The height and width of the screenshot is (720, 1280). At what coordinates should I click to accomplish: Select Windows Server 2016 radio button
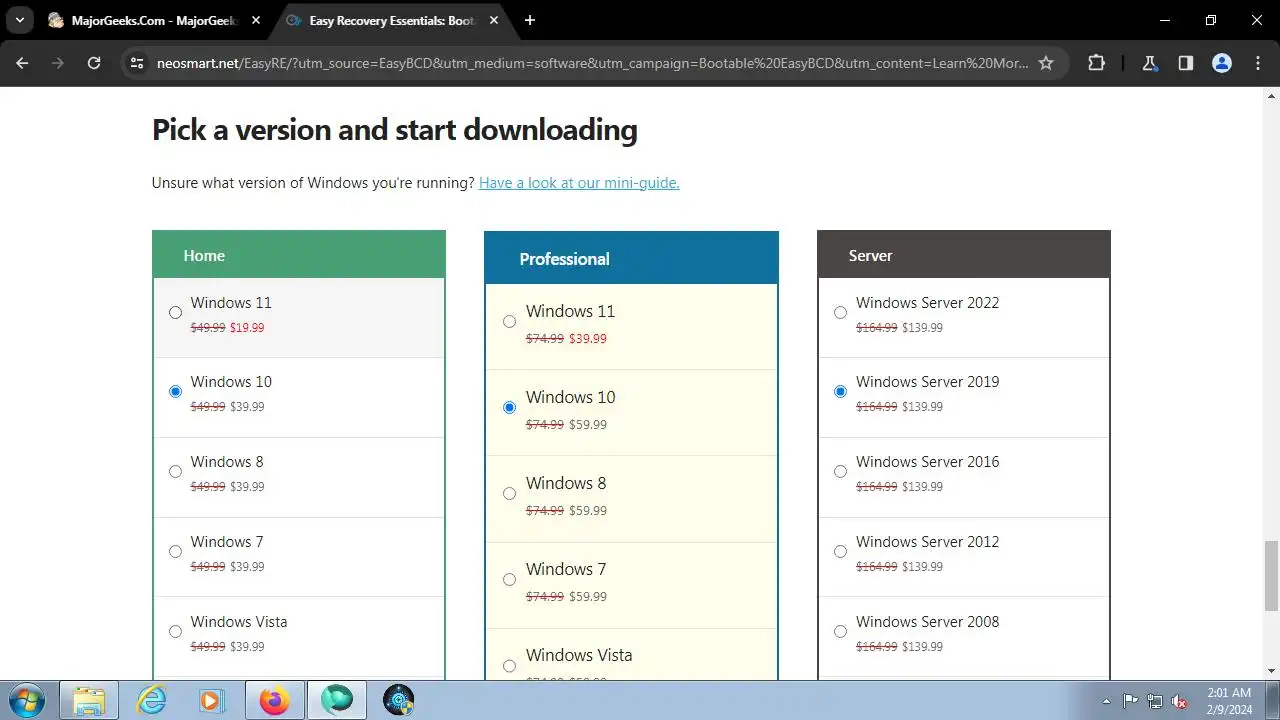[841, 471]
